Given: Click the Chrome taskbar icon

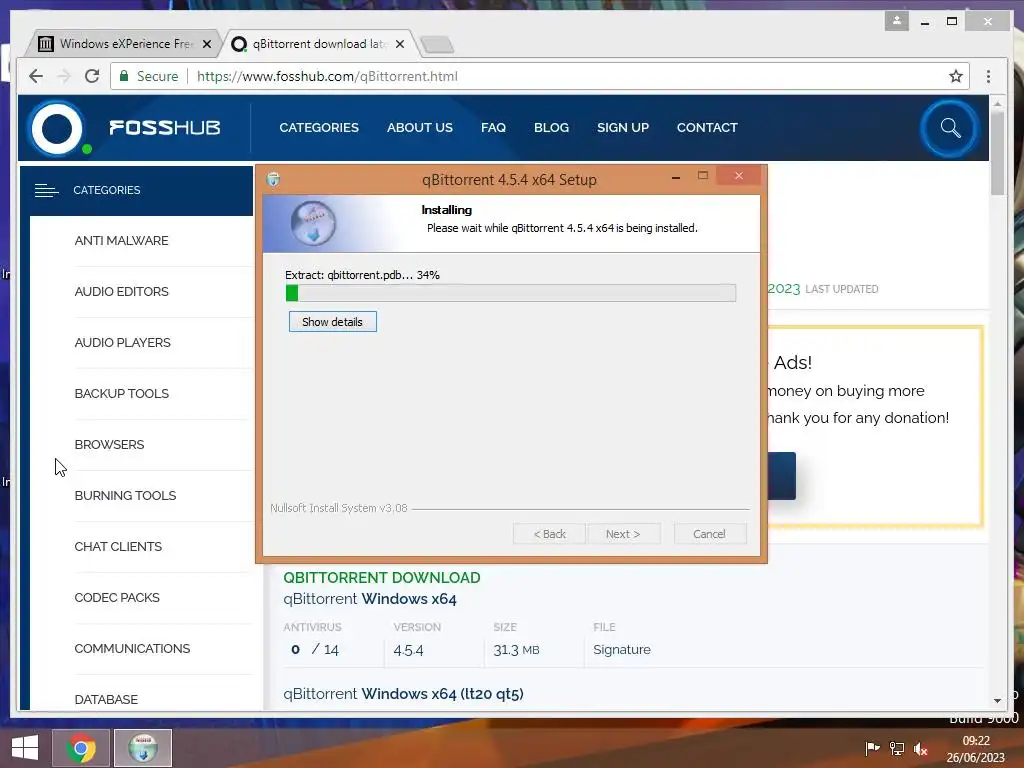Looking at the screenshot, I should 81,748.
